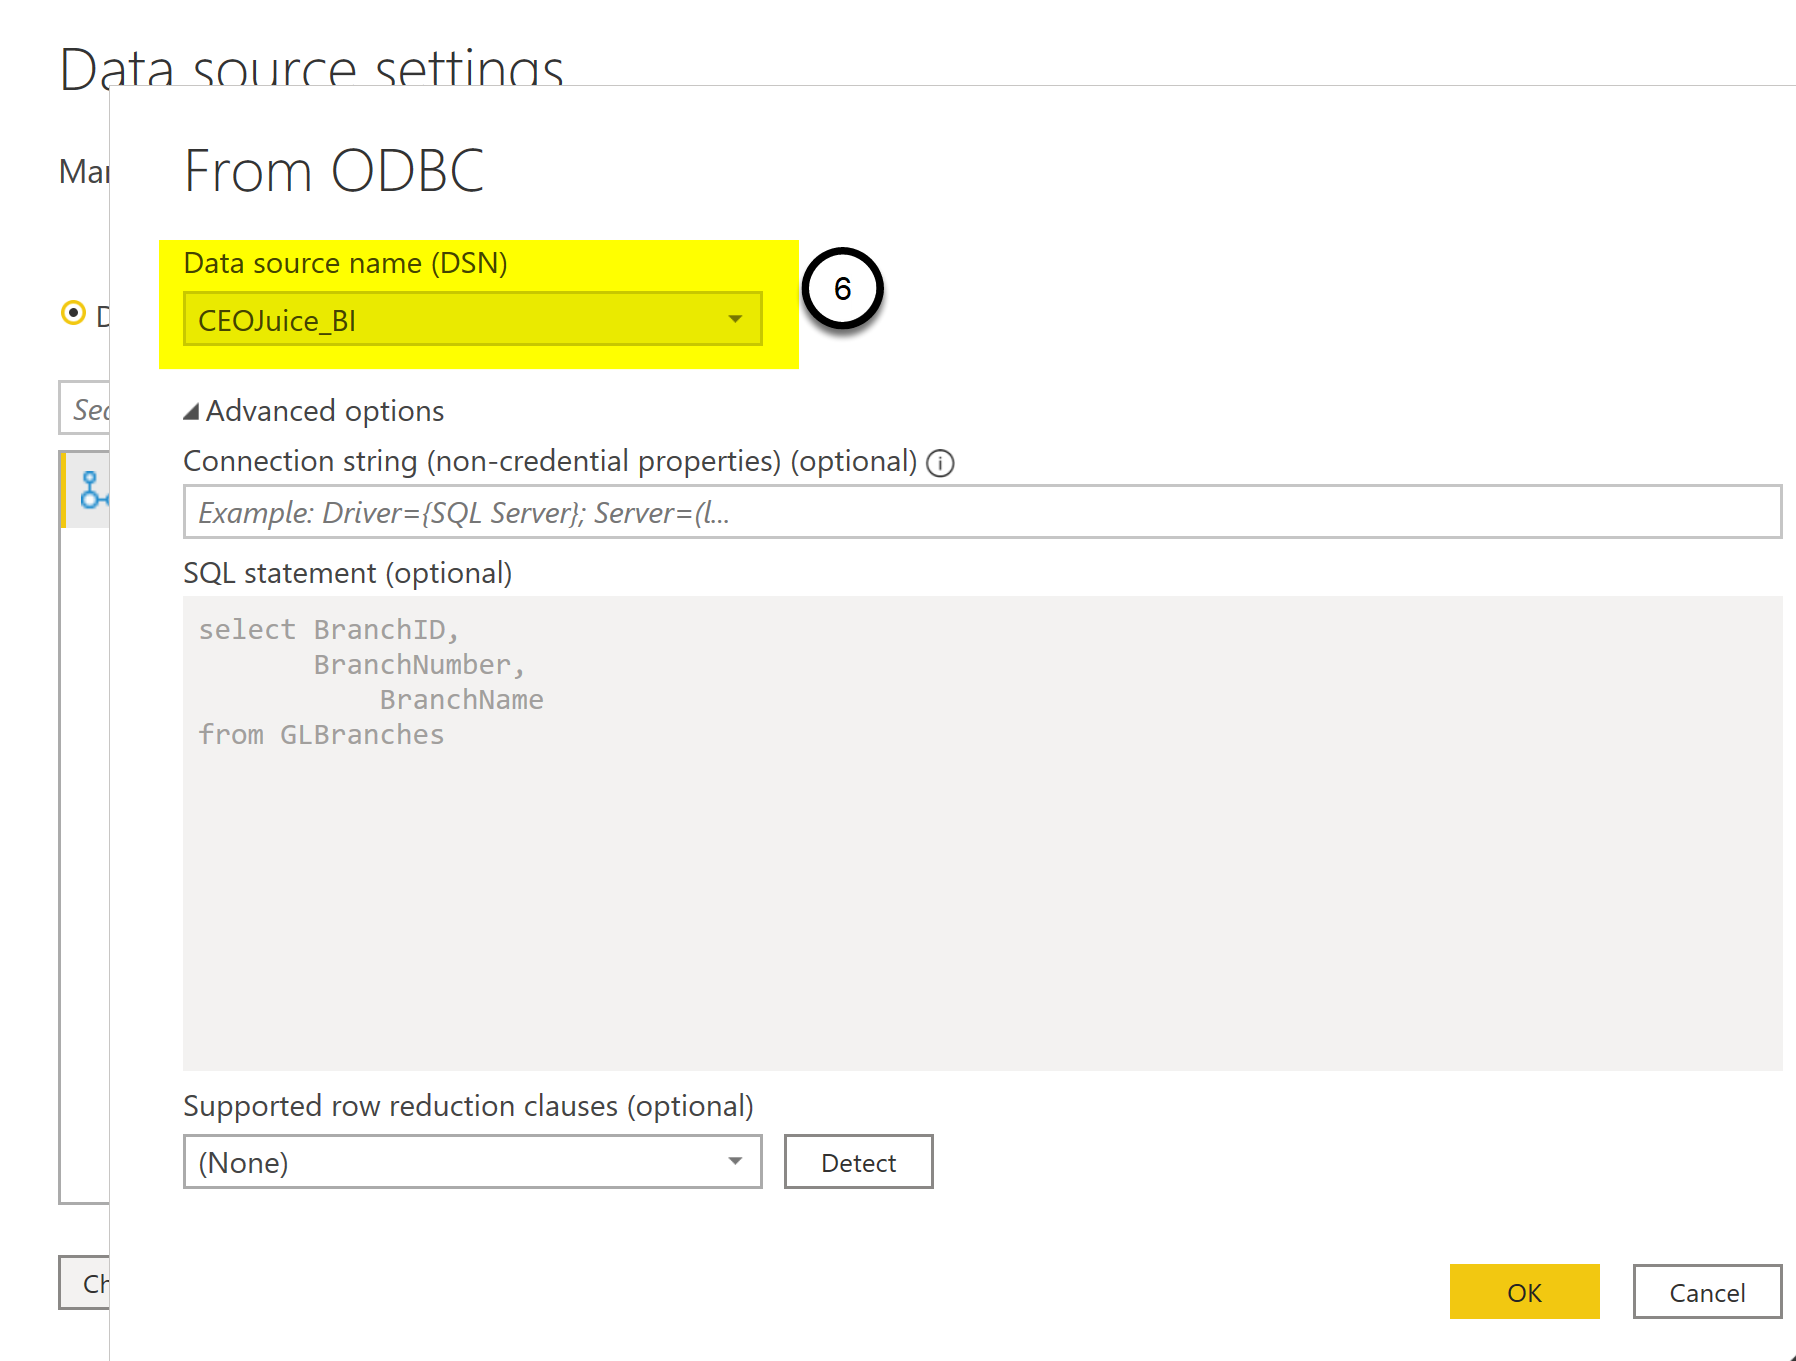This screenshot has width=1796, height=1361.
Task: Focus the connection string input field
Action: click(x=982, y=512)
